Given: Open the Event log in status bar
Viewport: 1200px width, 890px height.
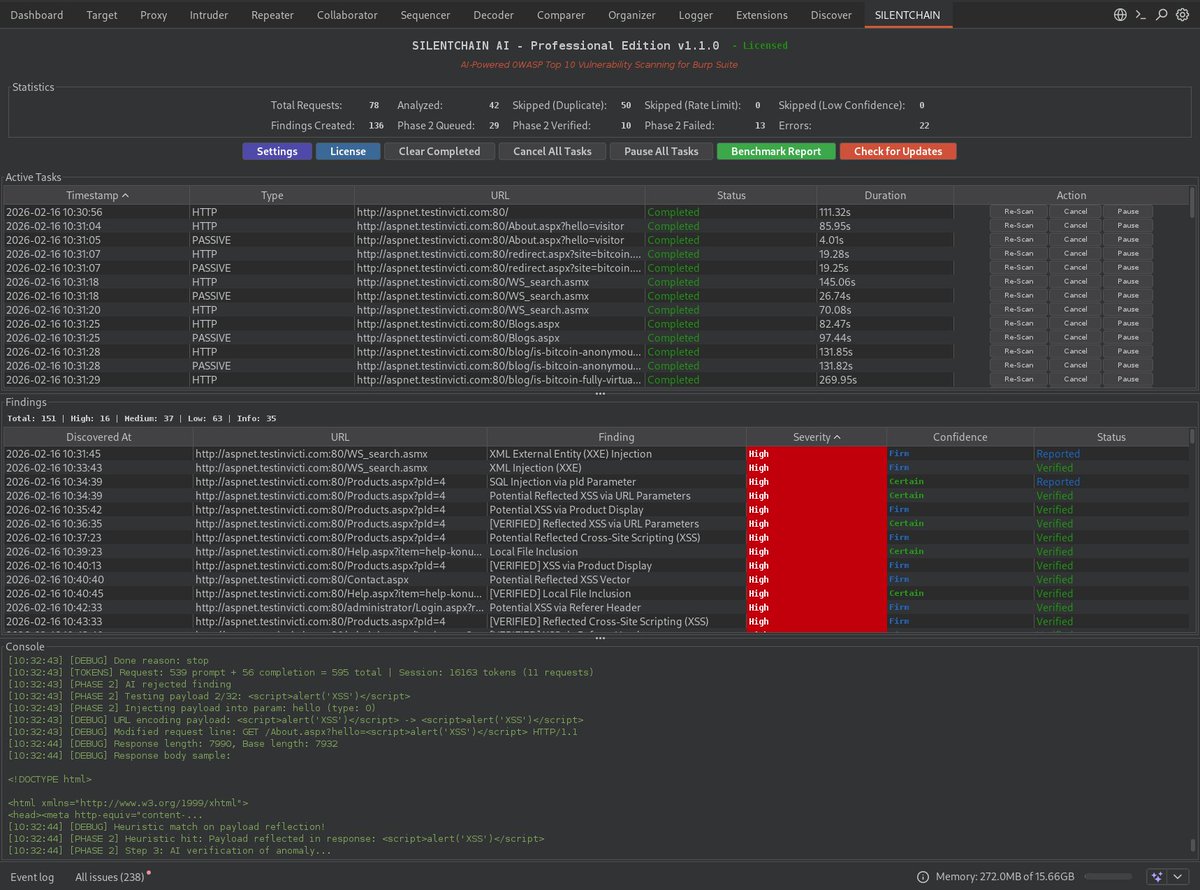Looking at the screenshot, I should [x=32, y=877].
